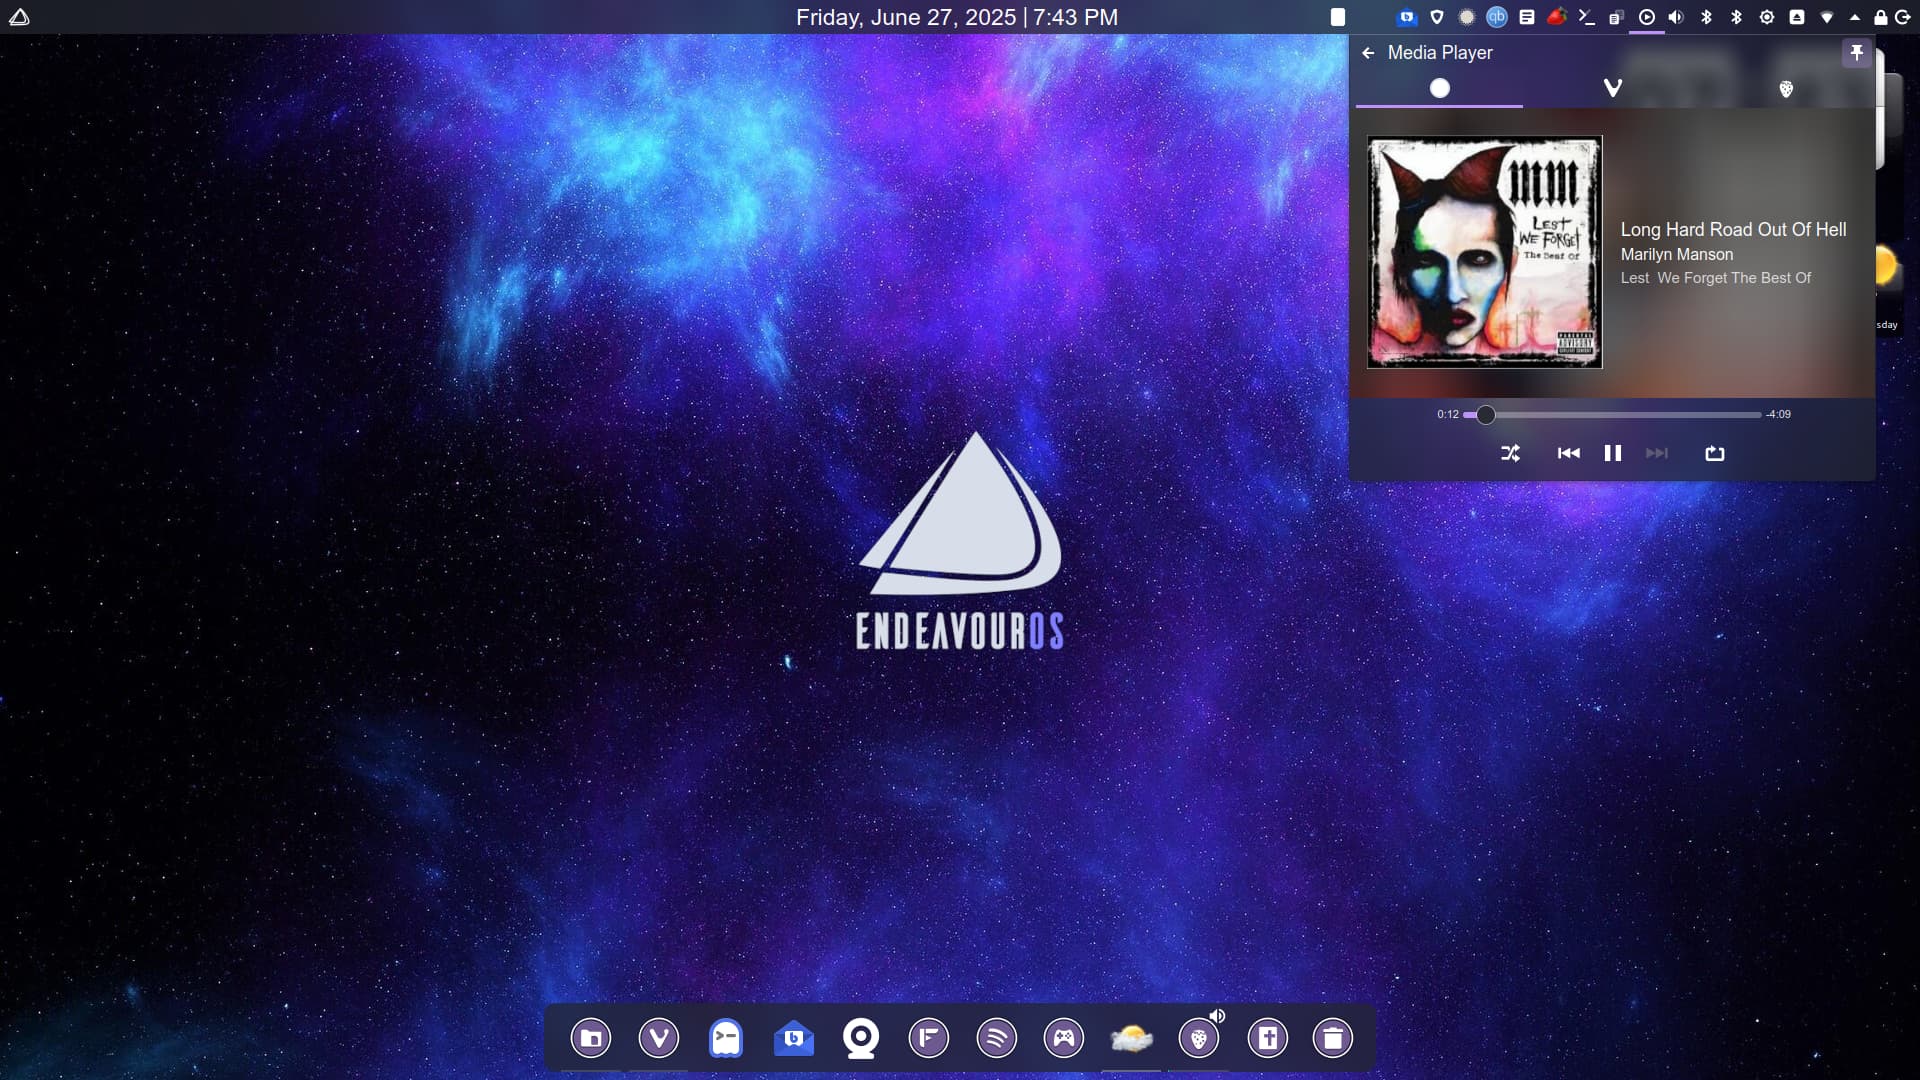Pin the Media Player popup open

click(x=1856, y=53)
